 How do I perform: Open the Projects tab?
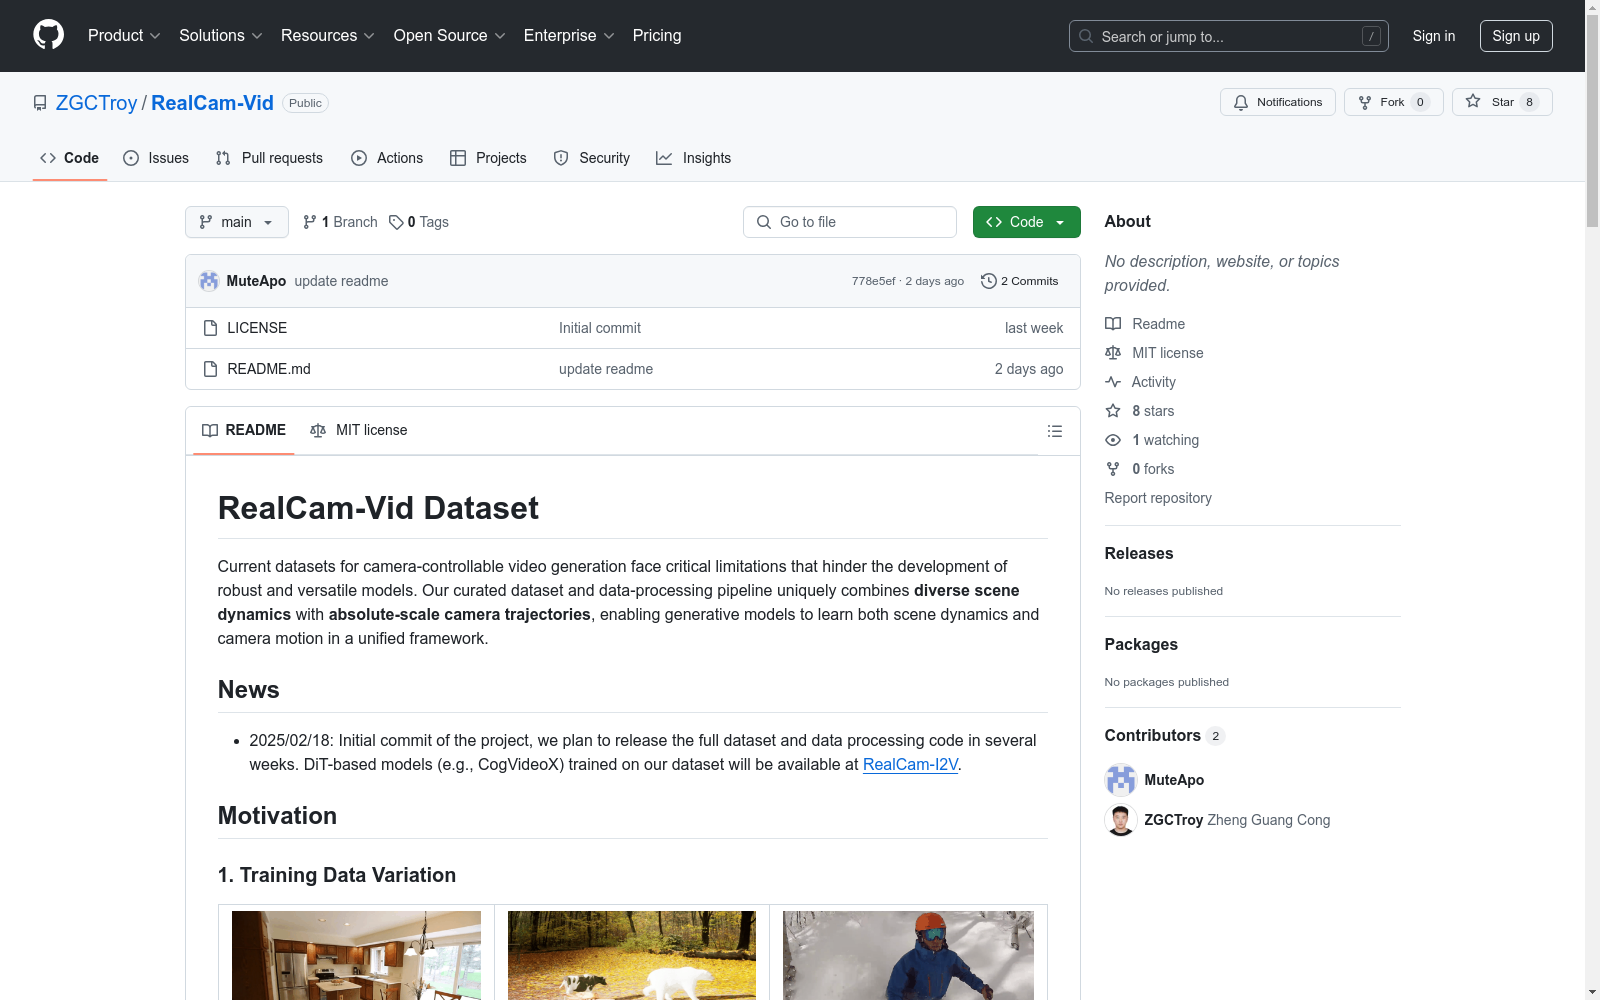click(x=488, y=158)
